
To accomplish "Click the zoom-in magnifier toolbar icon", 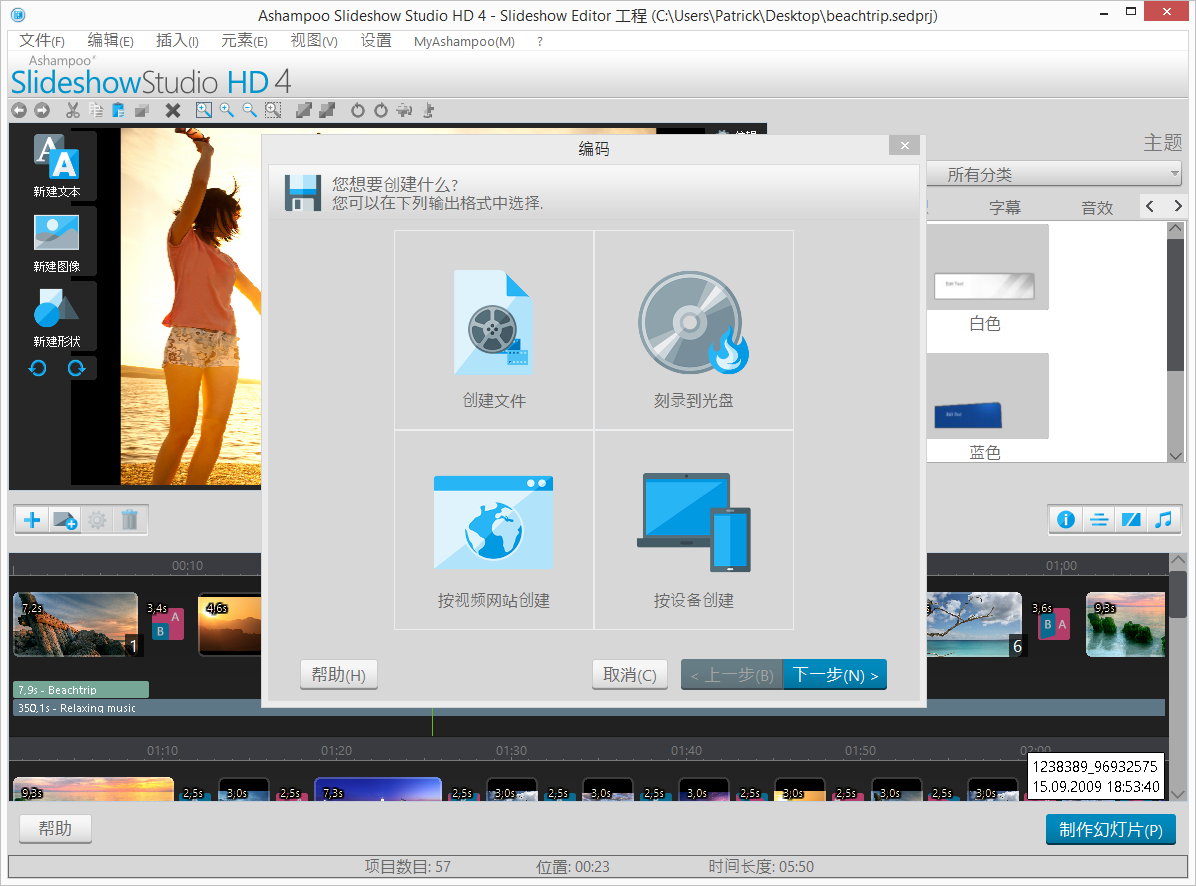I will point(227,110).
